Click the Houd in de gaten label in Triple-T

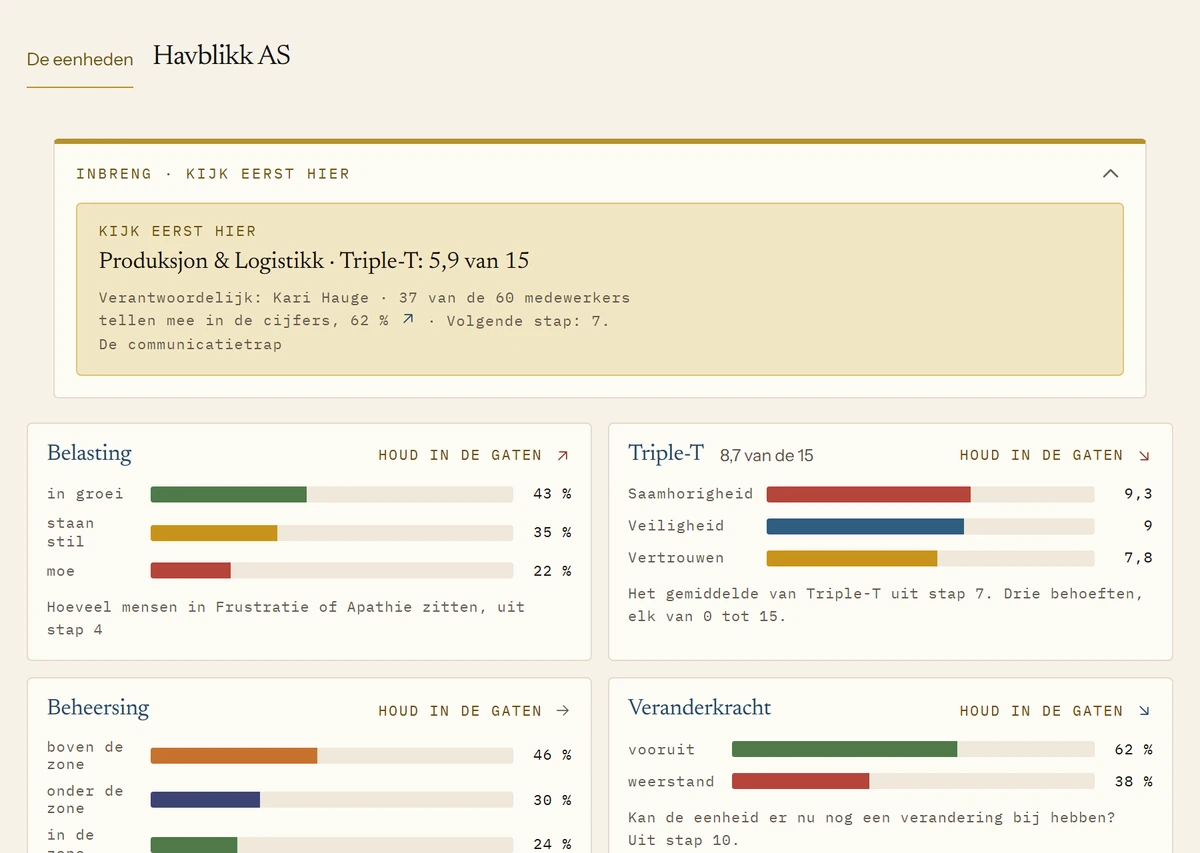tap(1041, 455)
